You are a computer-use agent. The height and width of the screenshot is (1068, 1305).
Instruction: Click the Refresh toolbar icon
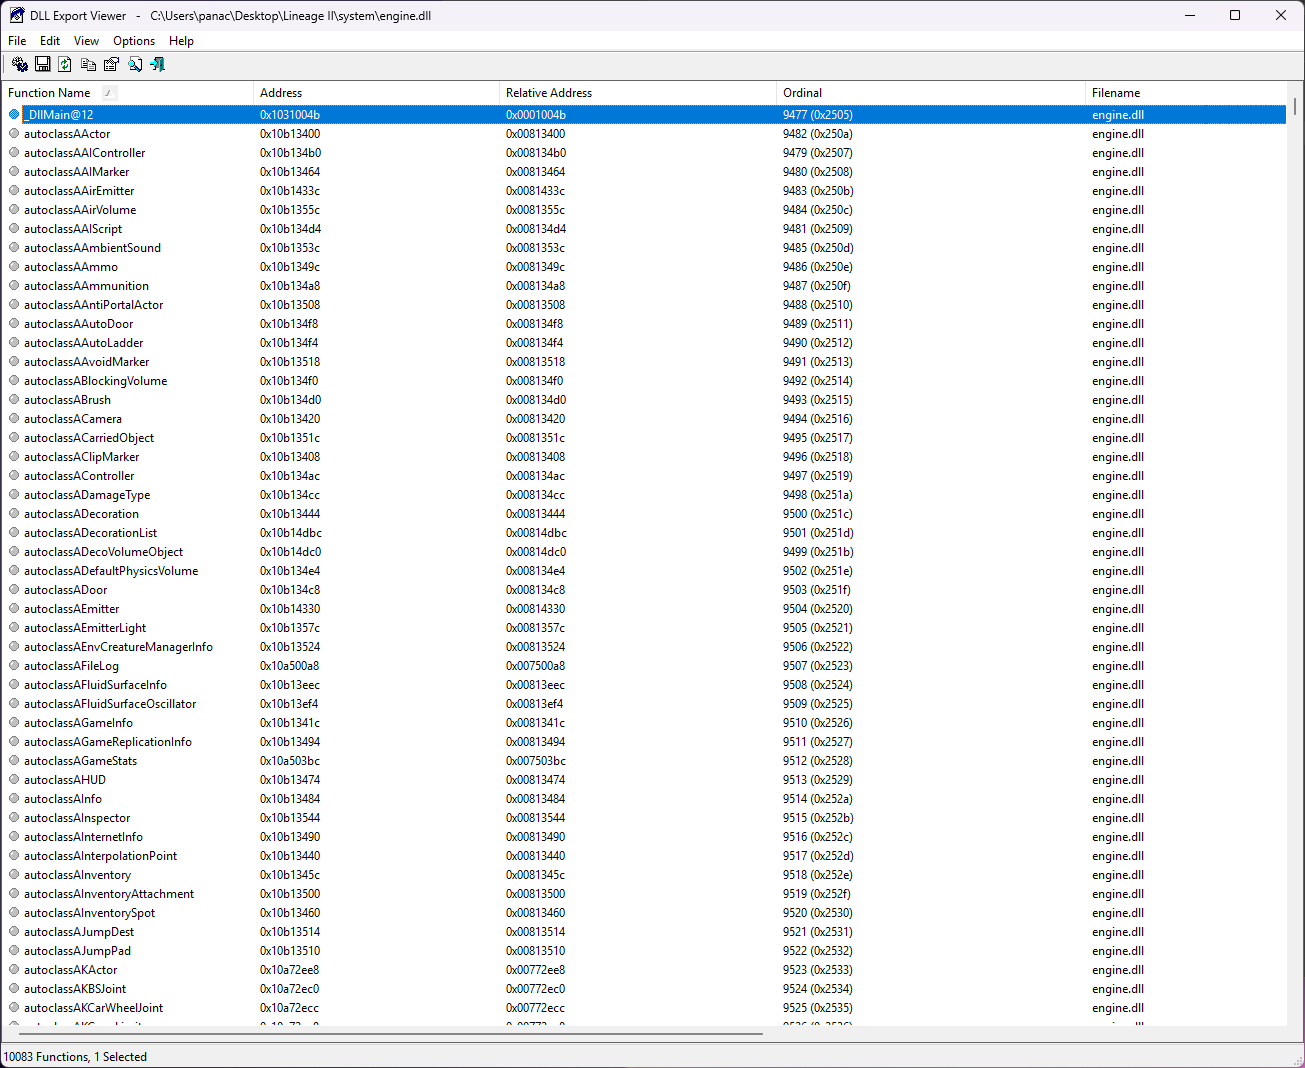65,64
